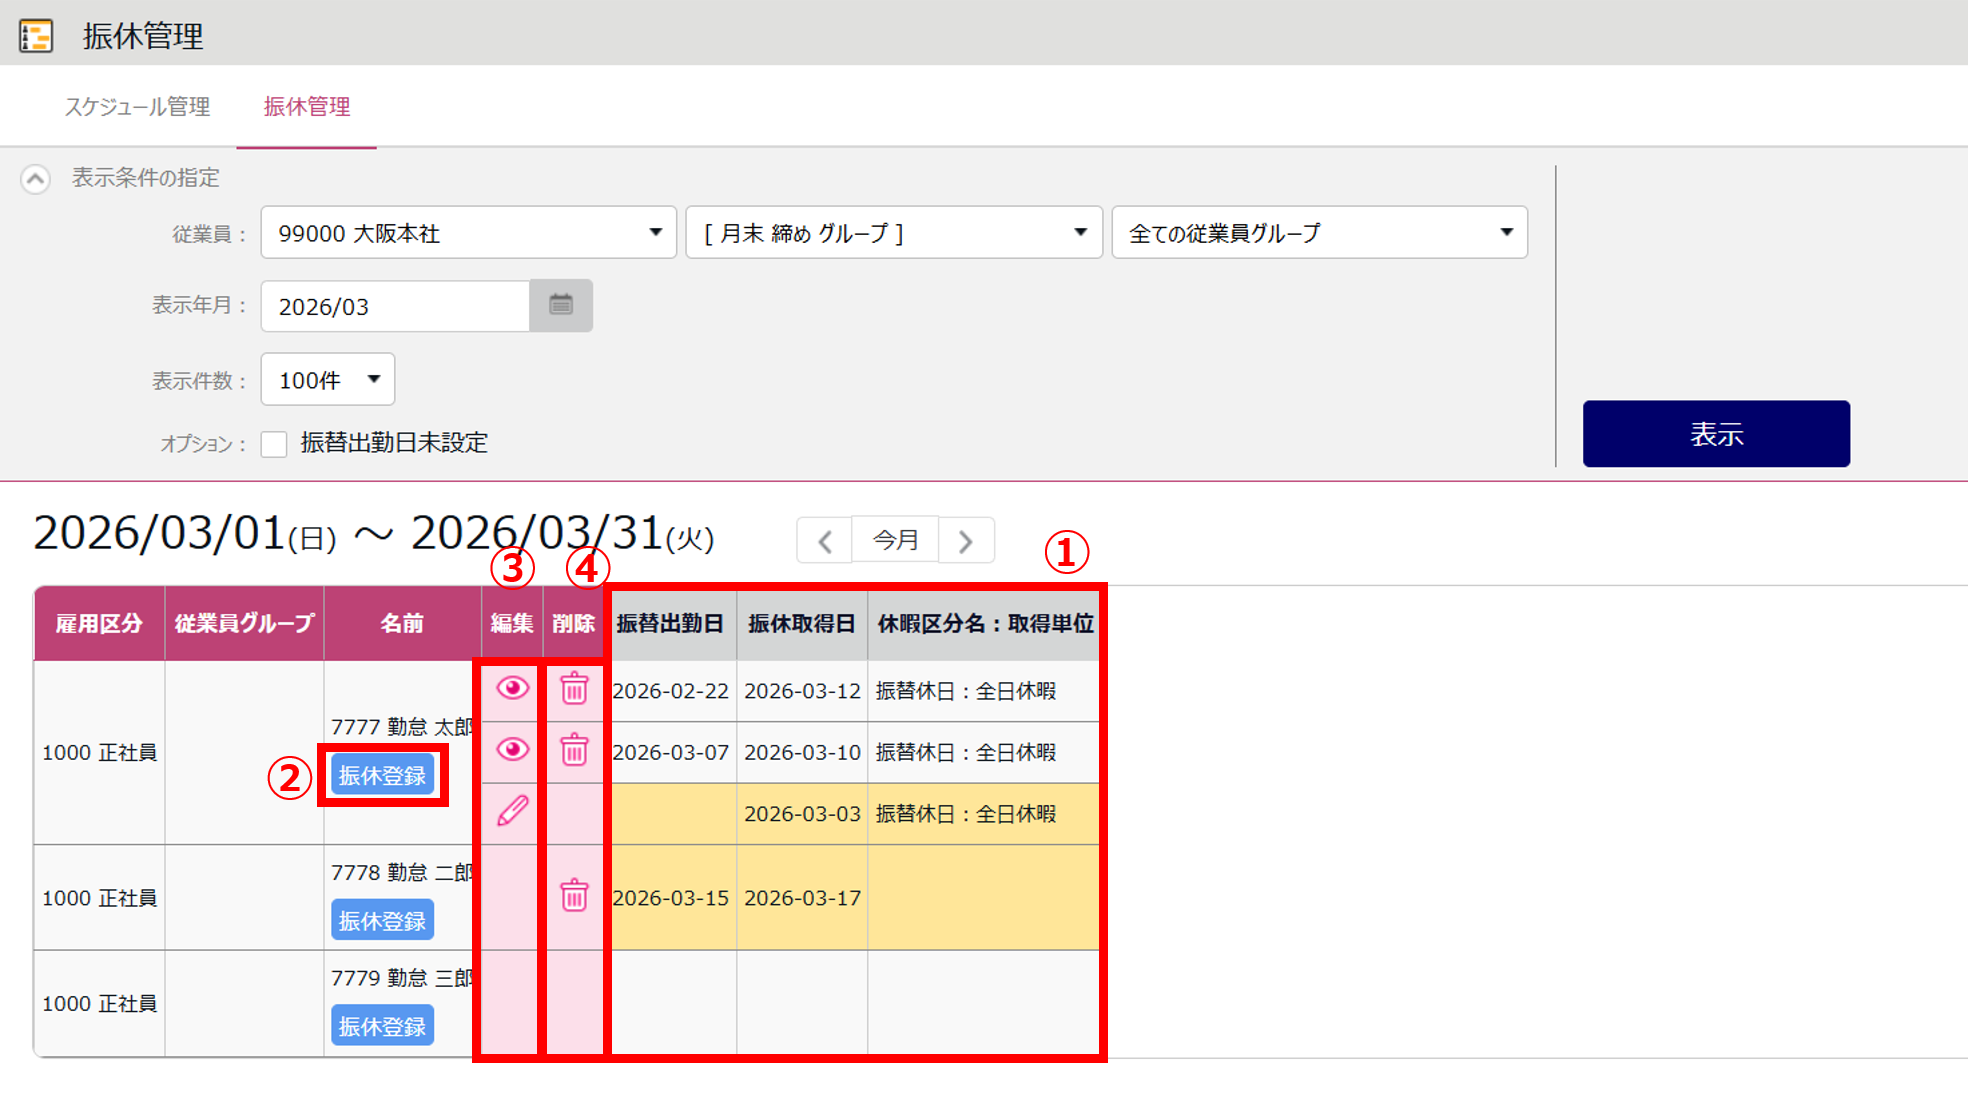Click 振休登録 for 7777 勤怠 太郎
Viewport: 1968px width, 1099px height.
[382, 776]
